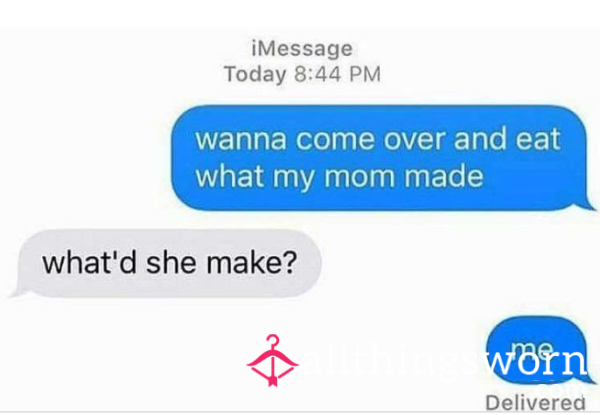
Task: Click the faded '.com' watermark text
Action: (x=560, y=388)
